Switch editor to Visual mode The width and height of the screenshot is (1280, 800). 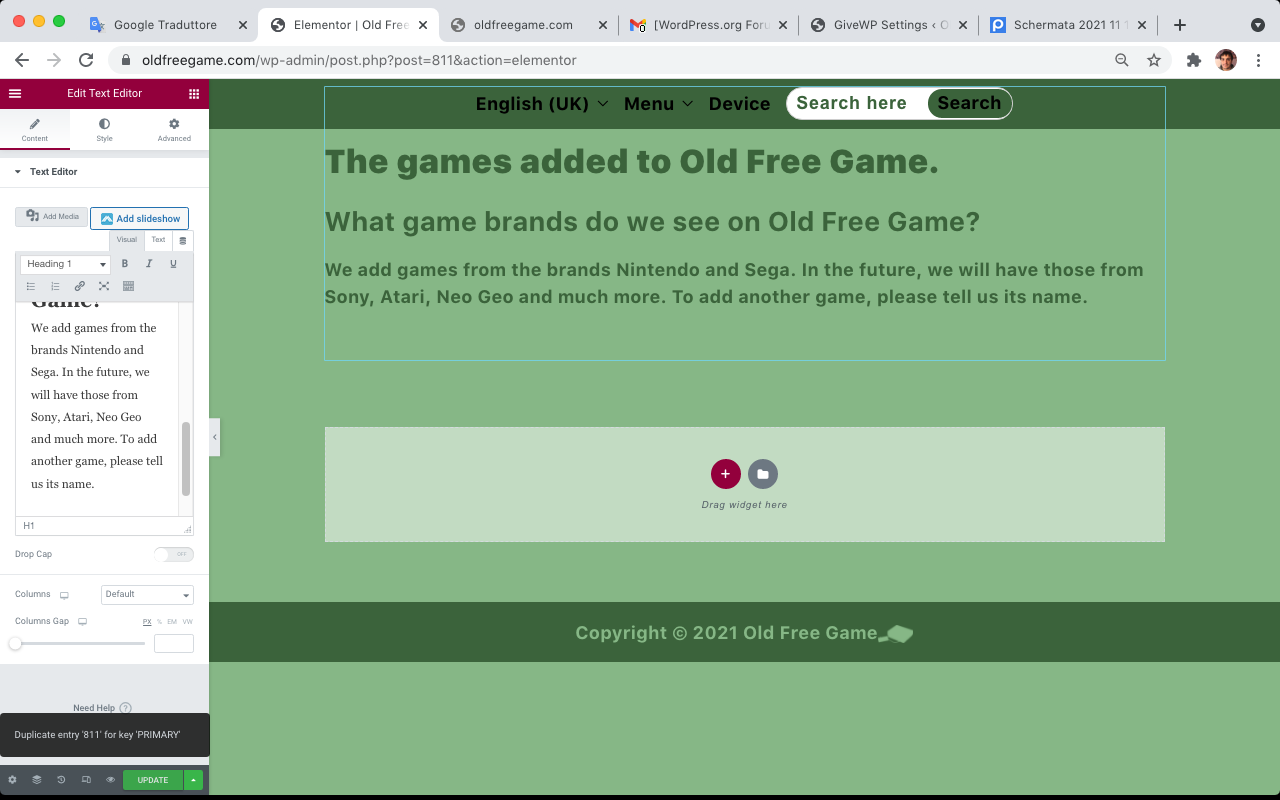(126, 240)
